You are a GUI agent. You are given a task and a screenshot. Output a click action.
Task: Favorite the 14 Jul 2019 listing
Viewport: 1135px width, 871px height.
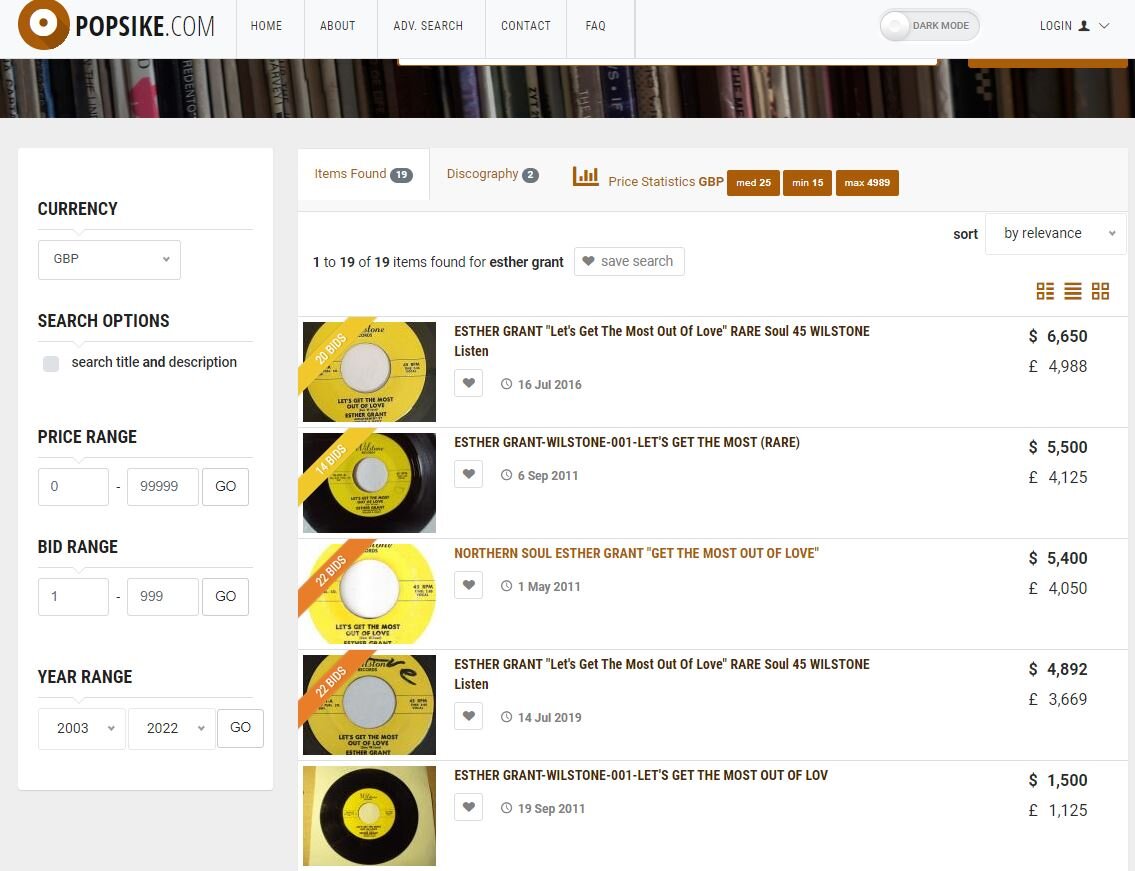tap(468, 716)
